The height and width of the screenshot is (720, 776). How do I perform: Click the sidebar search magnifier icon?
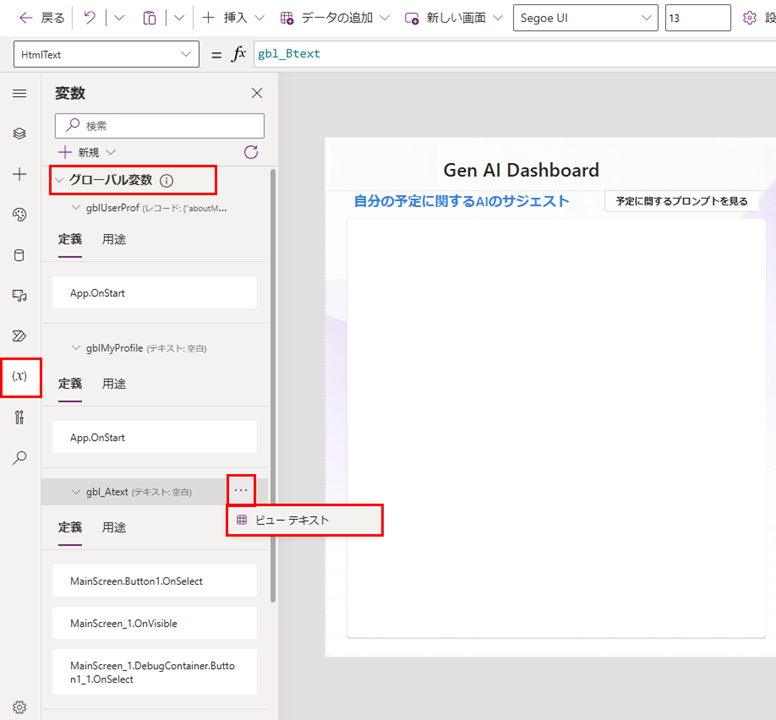pos(20,457)
